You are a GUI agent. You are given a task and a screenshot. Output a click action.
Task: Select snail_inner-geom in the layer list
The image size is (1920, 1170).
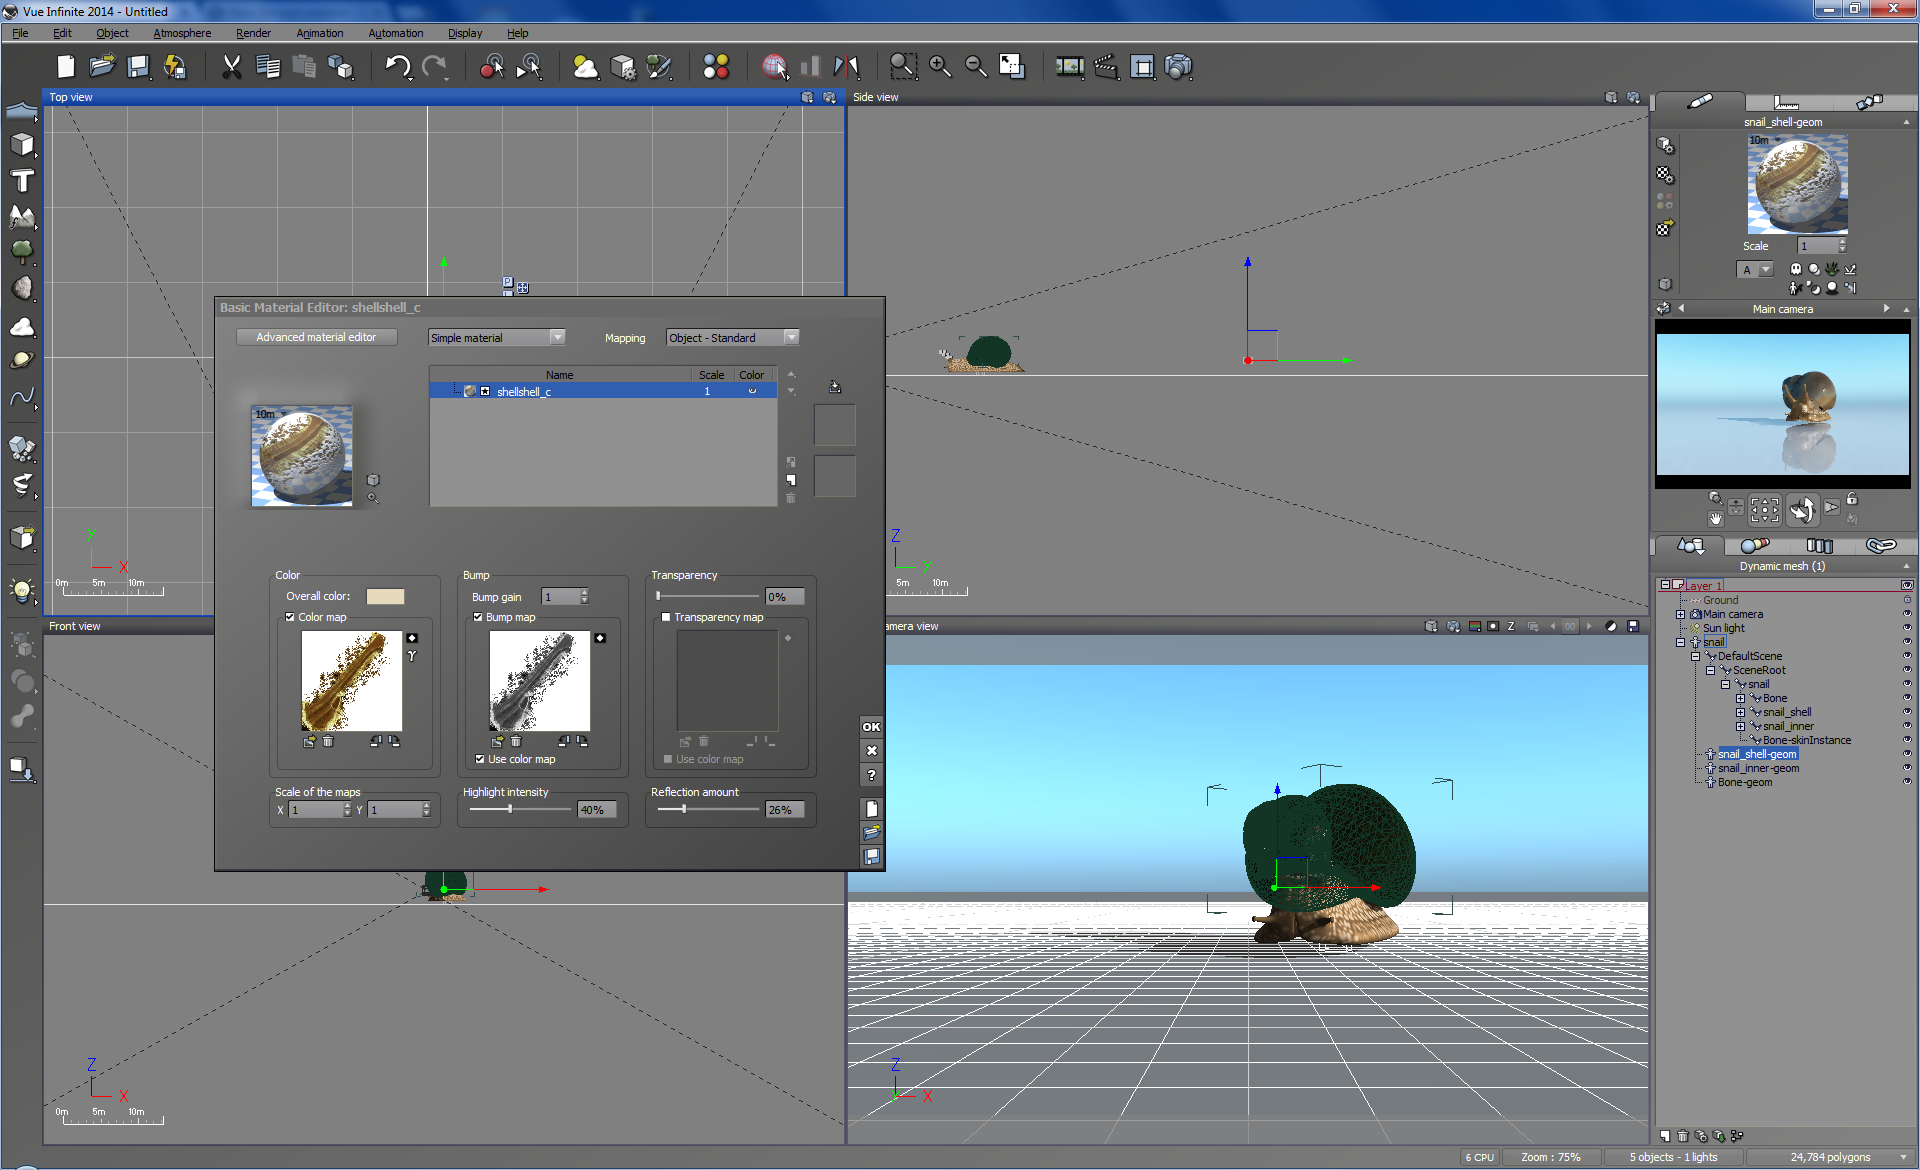1757,768
